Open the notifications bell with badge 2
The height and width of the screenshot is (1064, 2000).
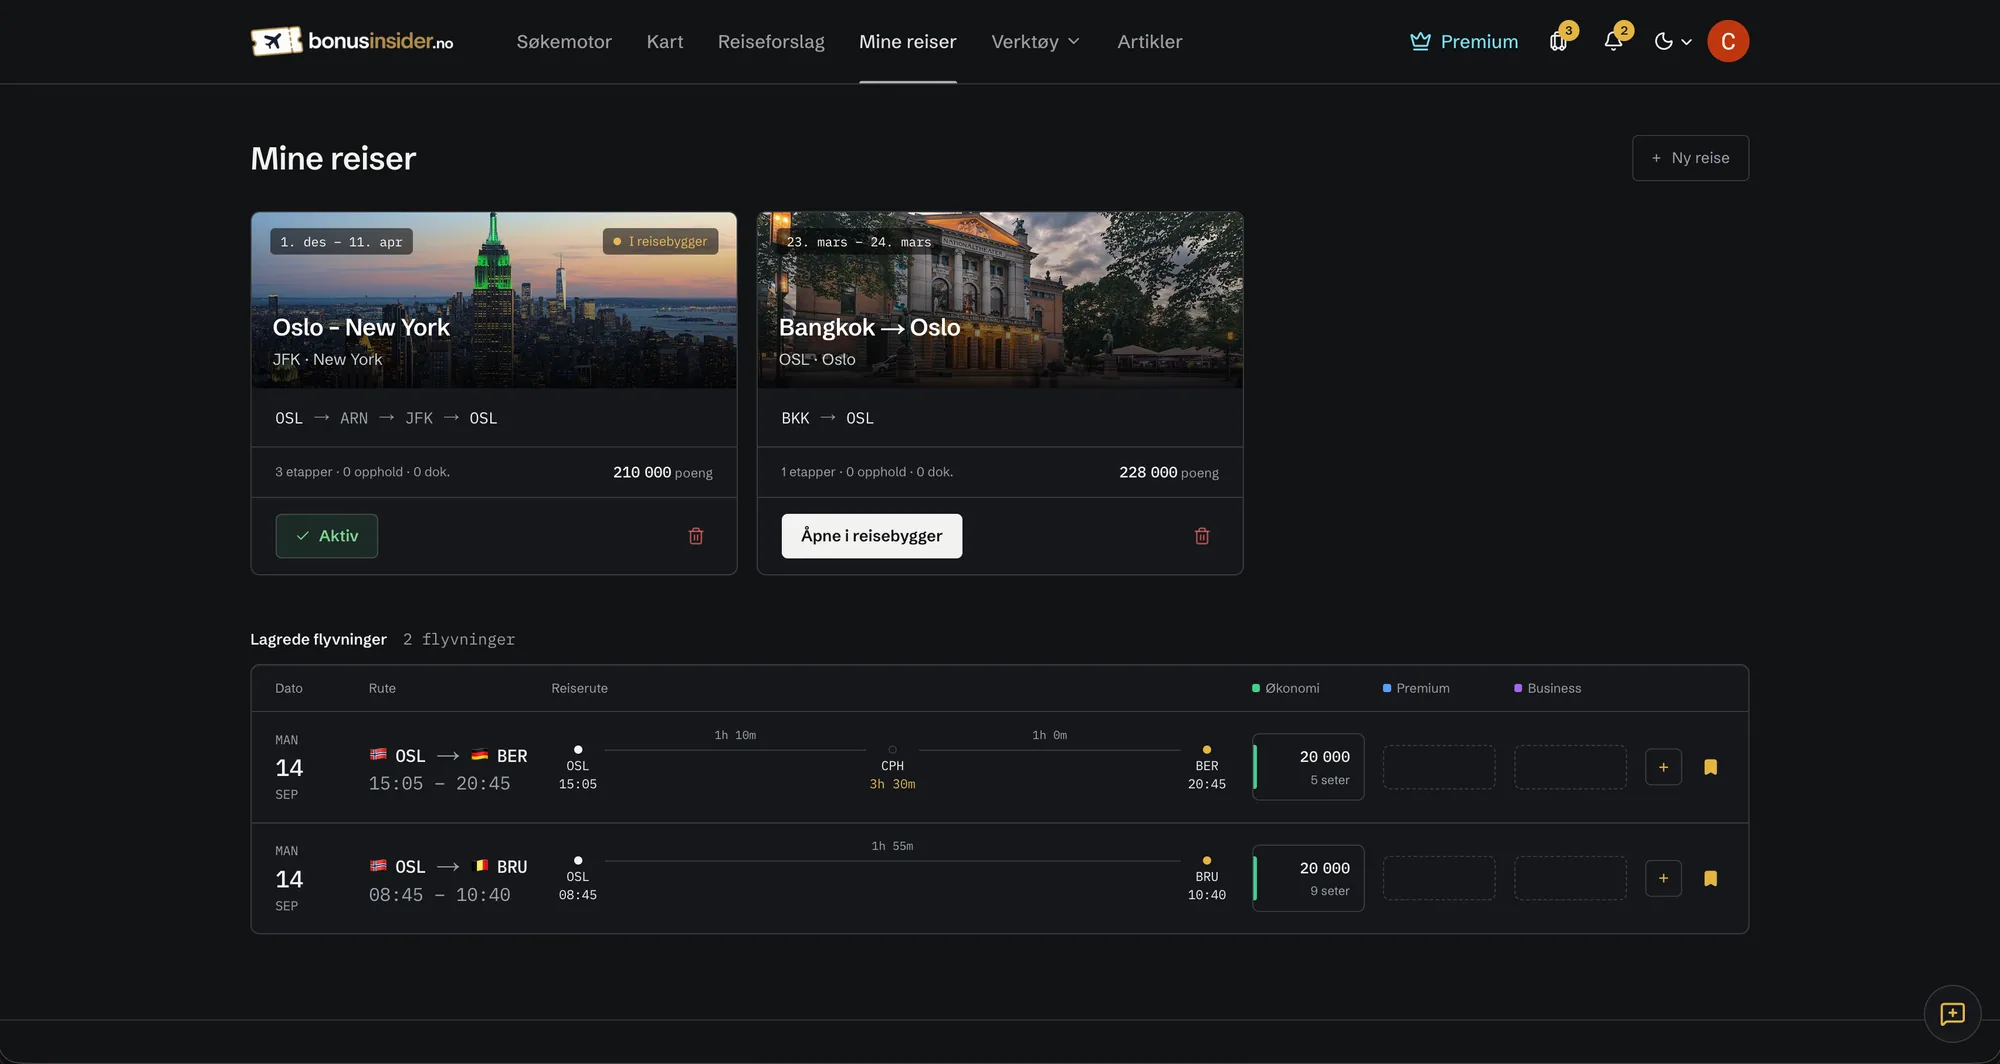(1613, 41)
